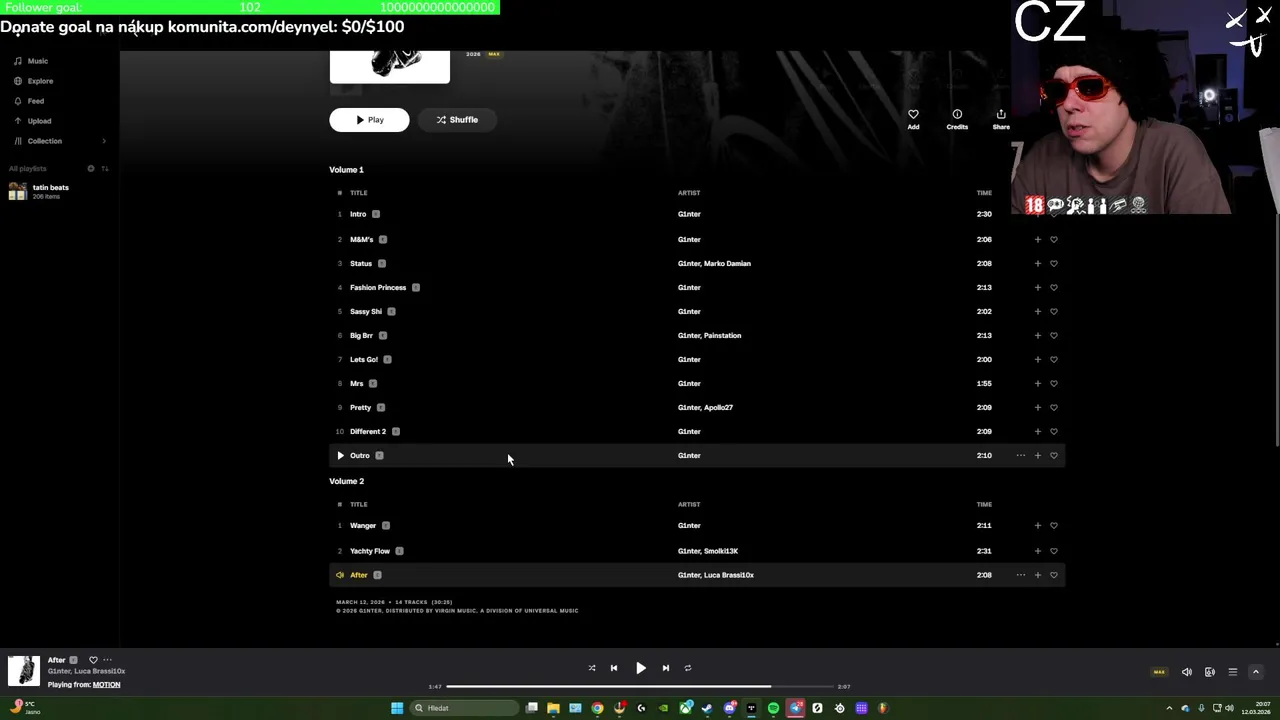
Task: Click the player play button
Action: coord(641,668)
